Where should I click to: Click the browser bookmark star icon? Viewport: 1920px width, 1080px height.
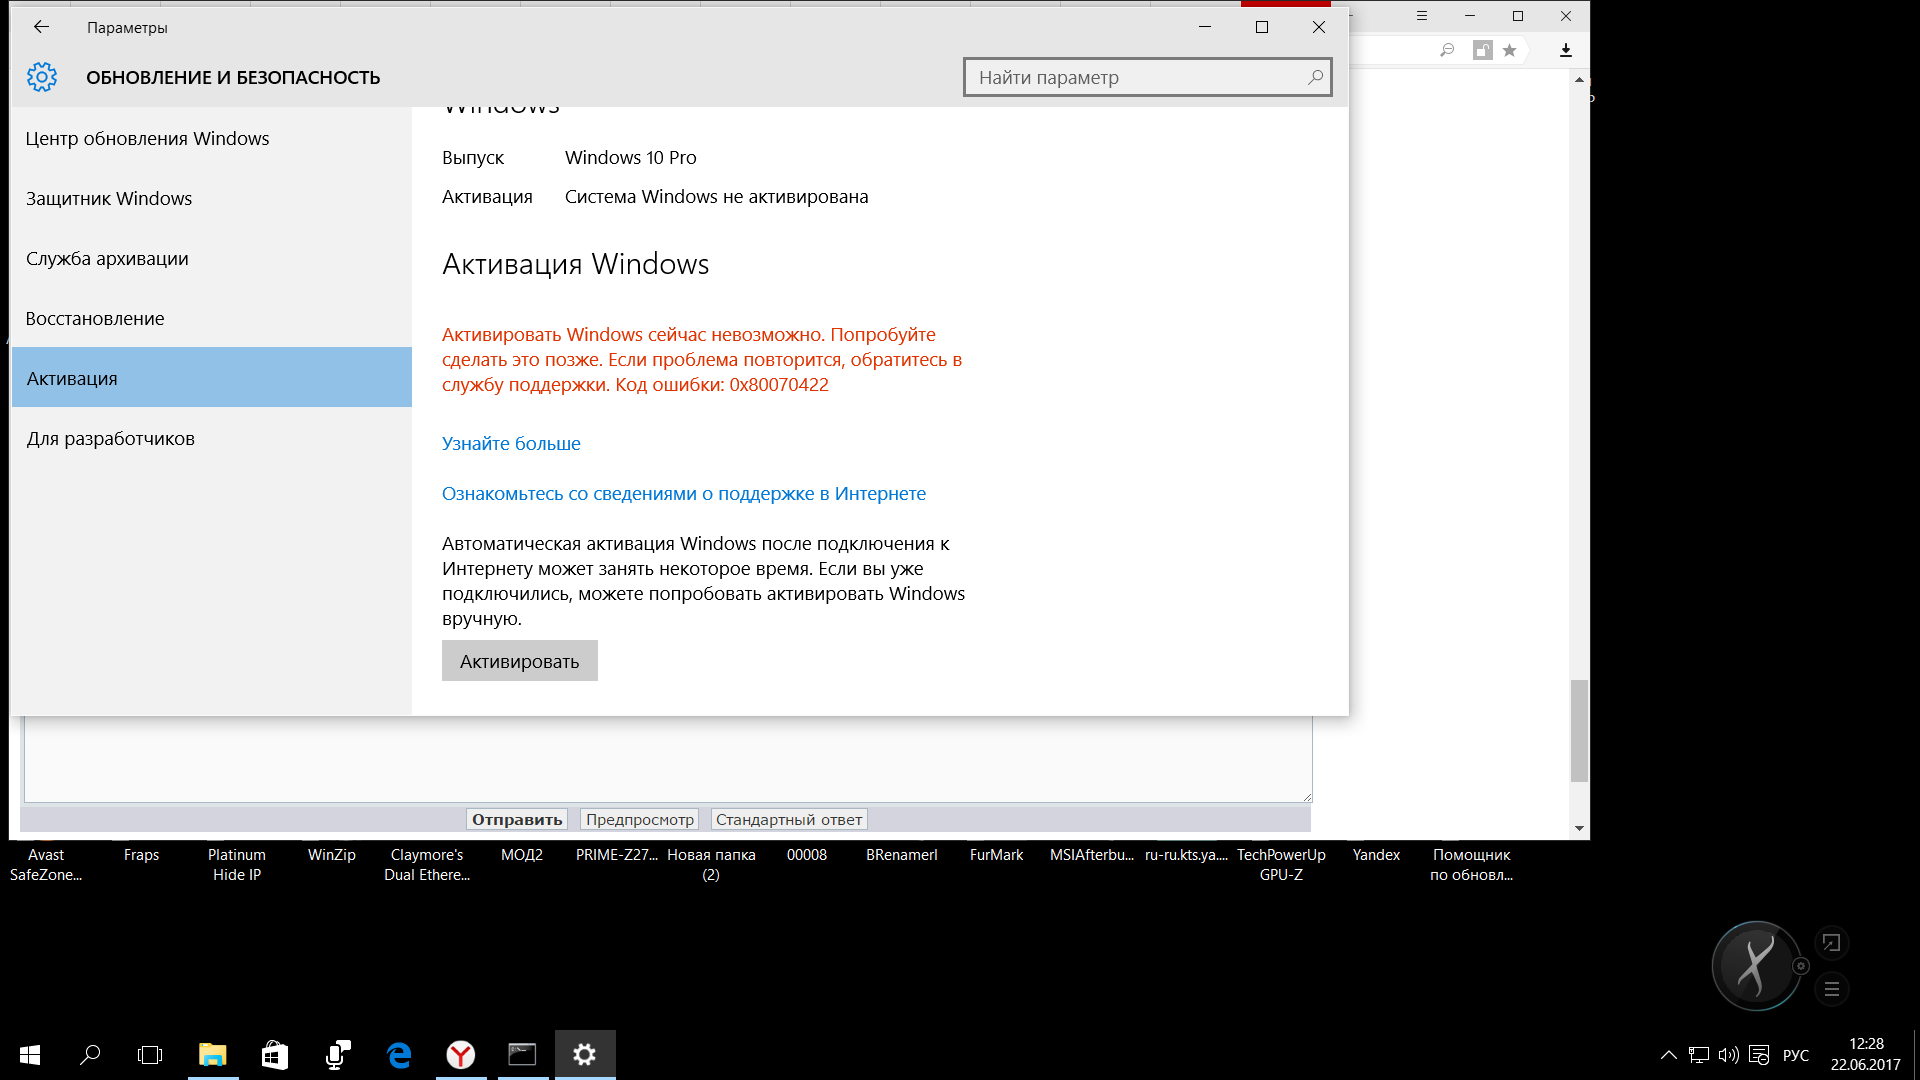pos(1510,50)
